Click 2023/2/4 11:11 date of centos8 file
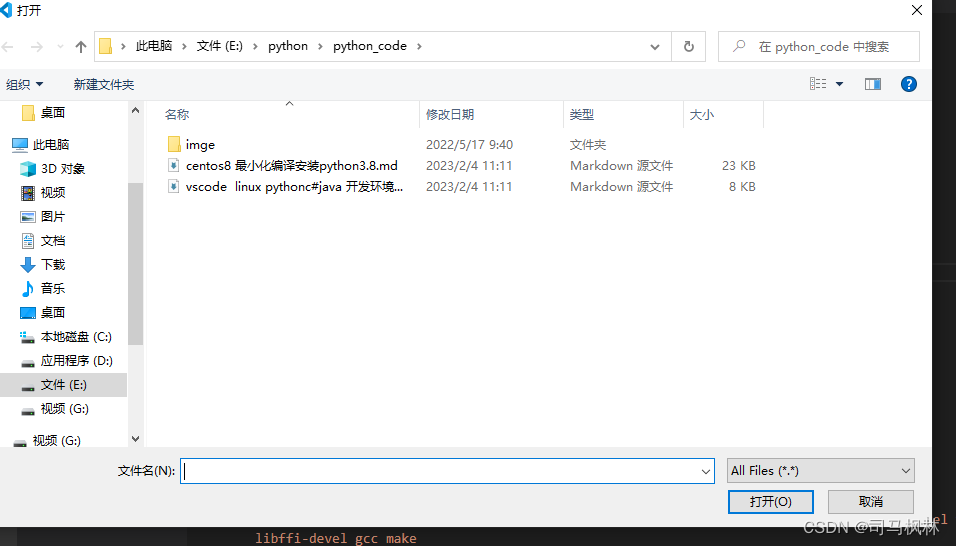The image size is (956, 546). pos(469,166)
